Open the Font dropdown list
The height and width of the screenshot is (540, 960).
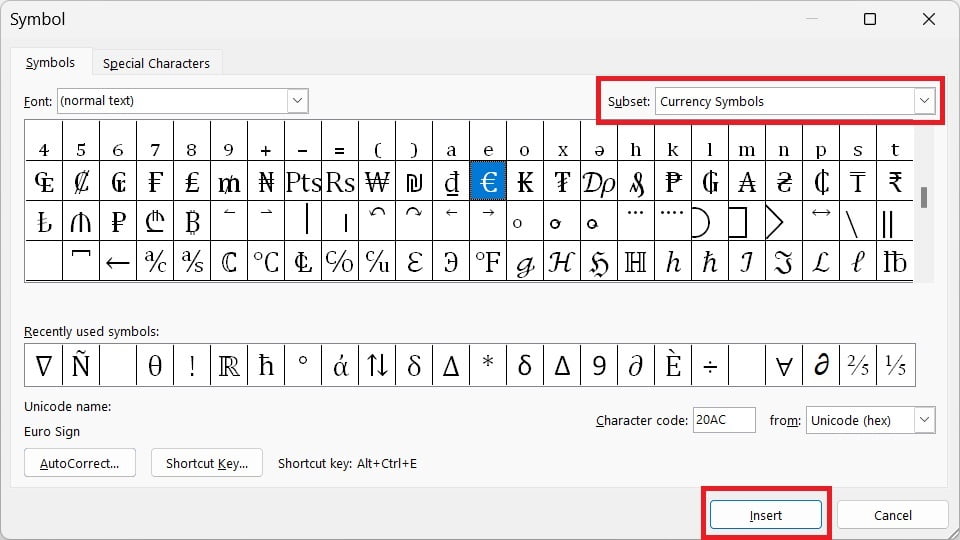point(297,100)
